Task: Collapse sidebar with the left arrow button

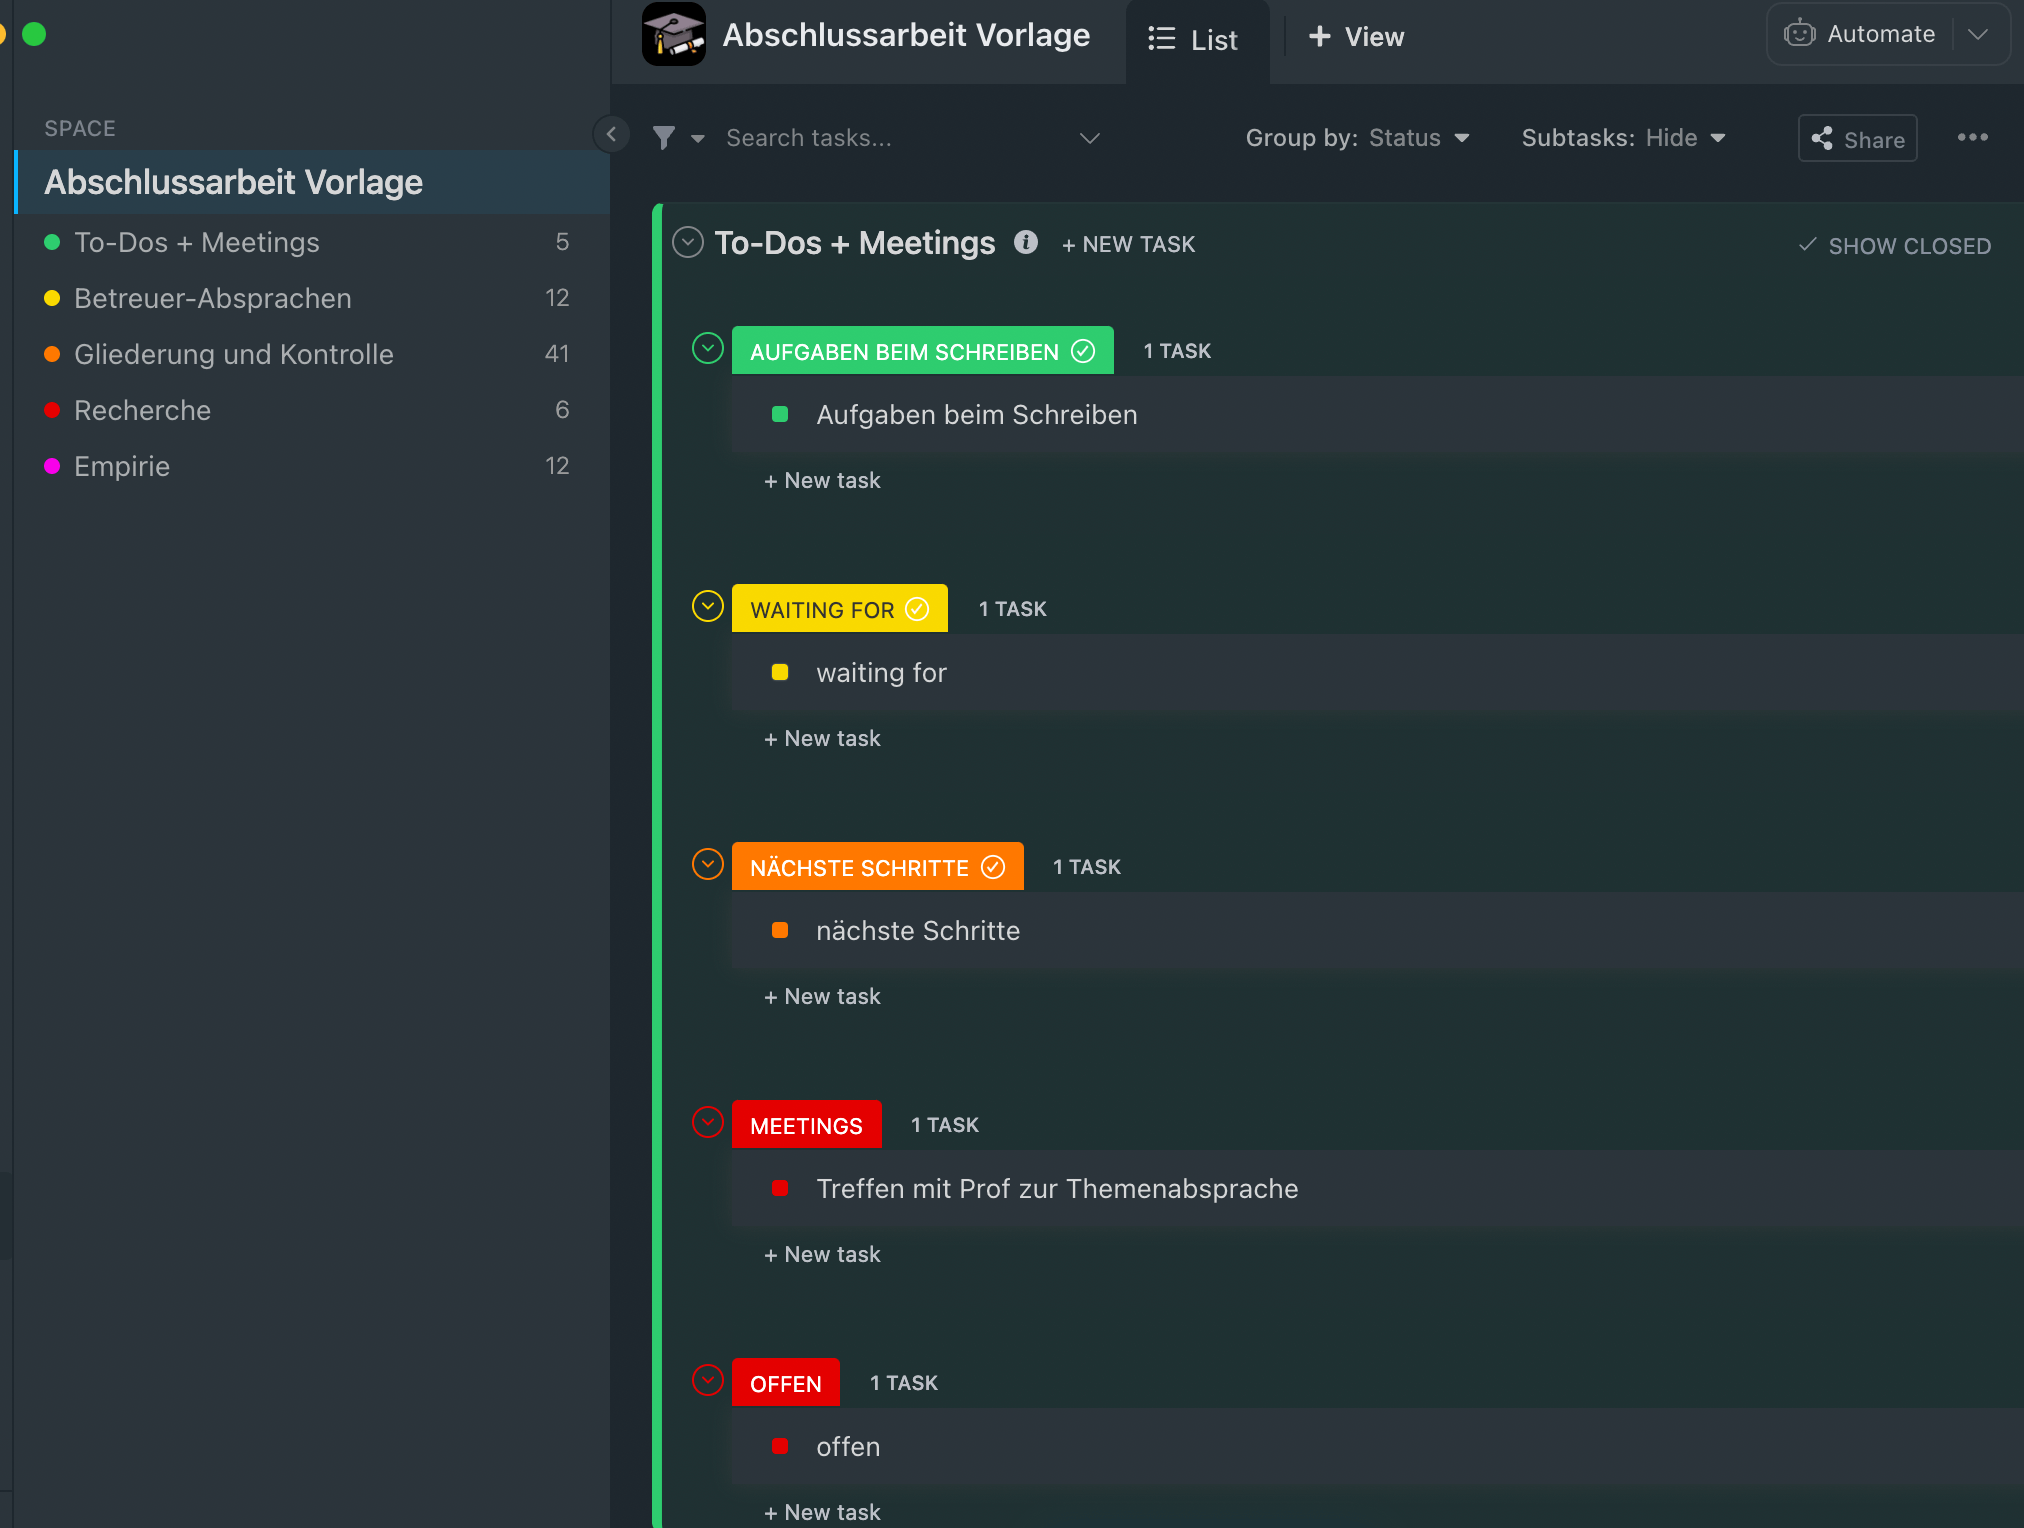Action: pyautogui.click(x=611, y=134)
